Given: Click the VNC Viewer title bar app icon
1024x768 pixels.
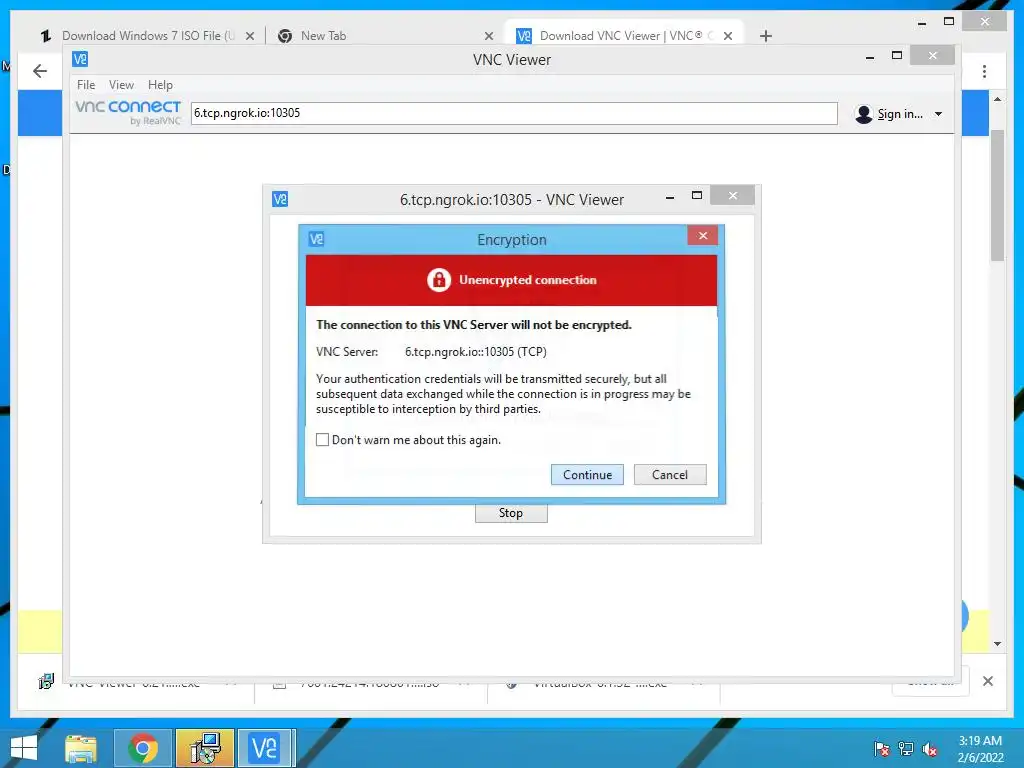Looking at the screenshot, I should [80, 59].
